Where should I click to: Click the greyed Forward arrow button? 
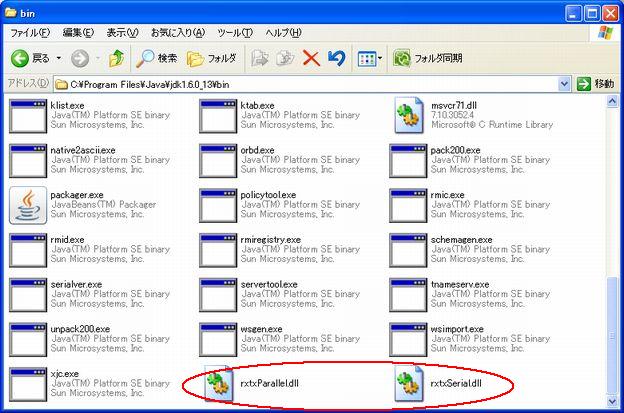coord(80,59)
